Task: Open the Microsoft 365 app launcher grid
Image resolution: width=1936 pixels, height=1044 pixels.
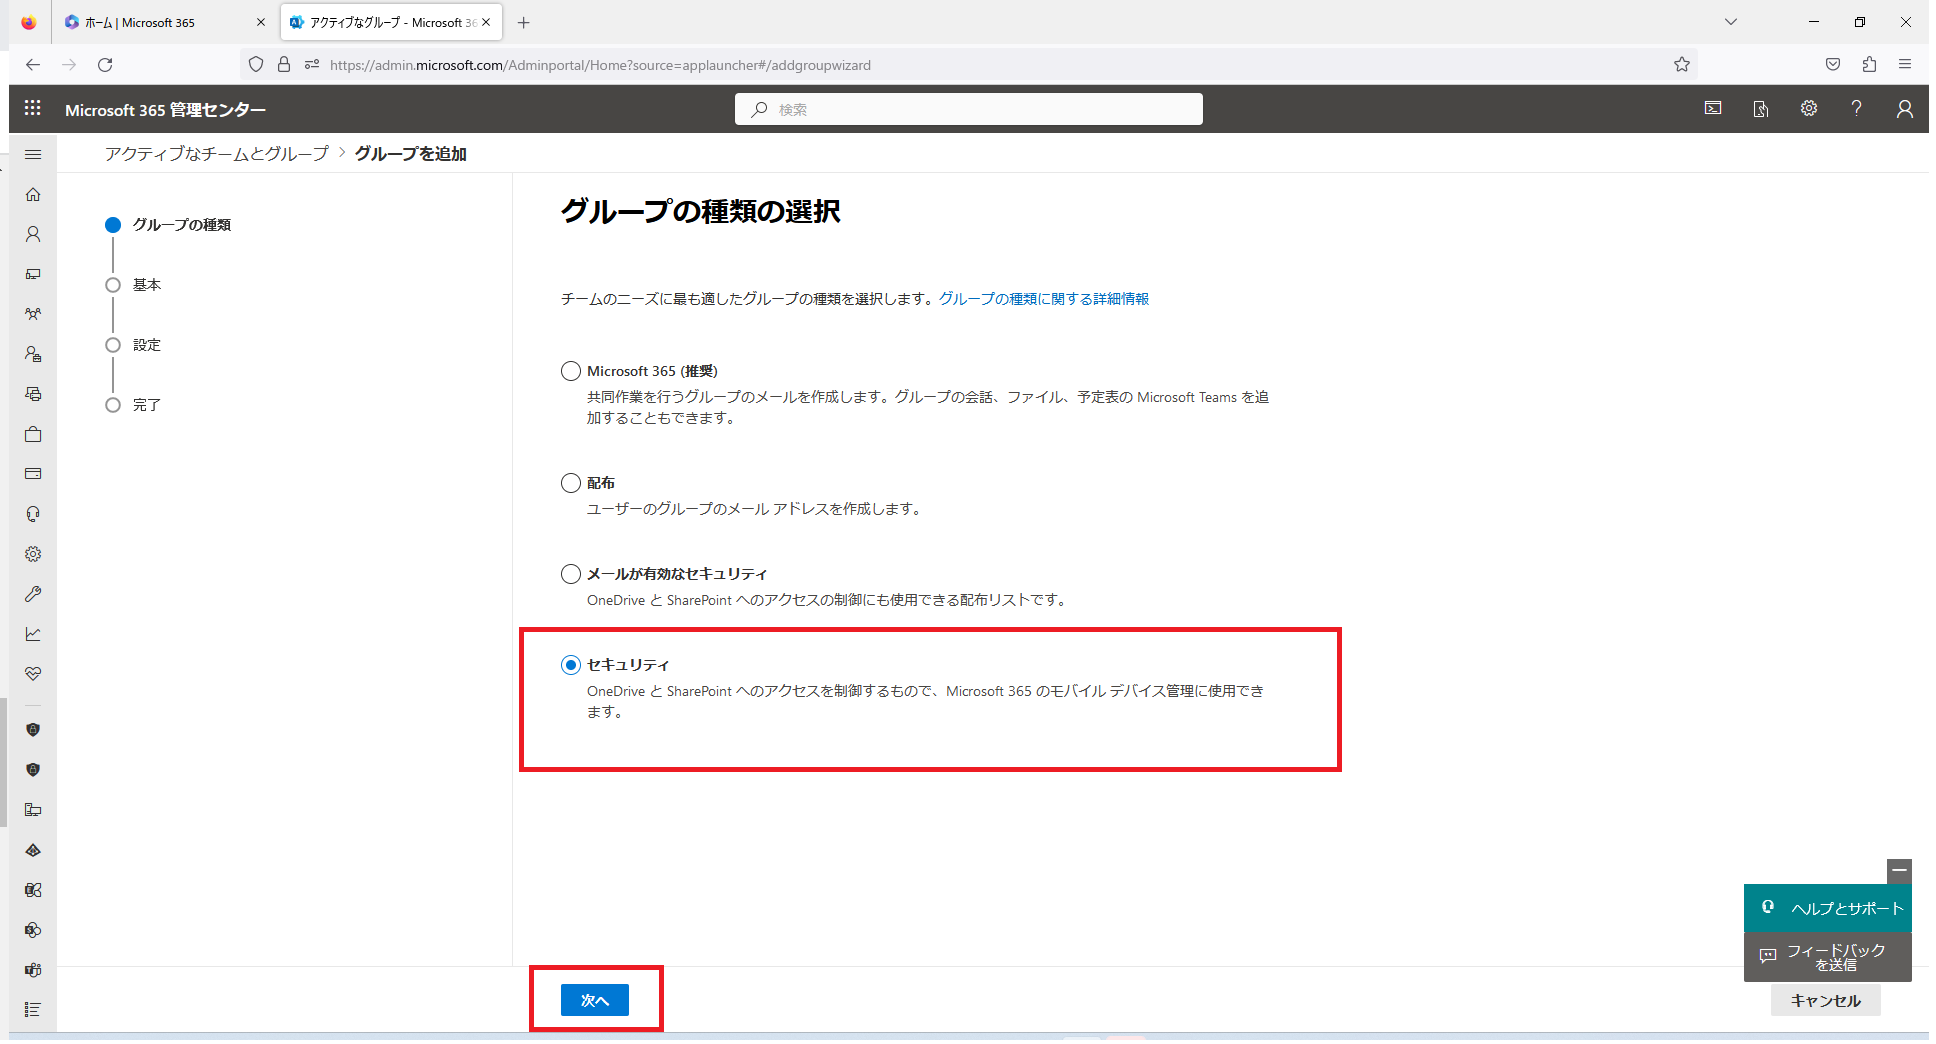Action: point(32,108)
